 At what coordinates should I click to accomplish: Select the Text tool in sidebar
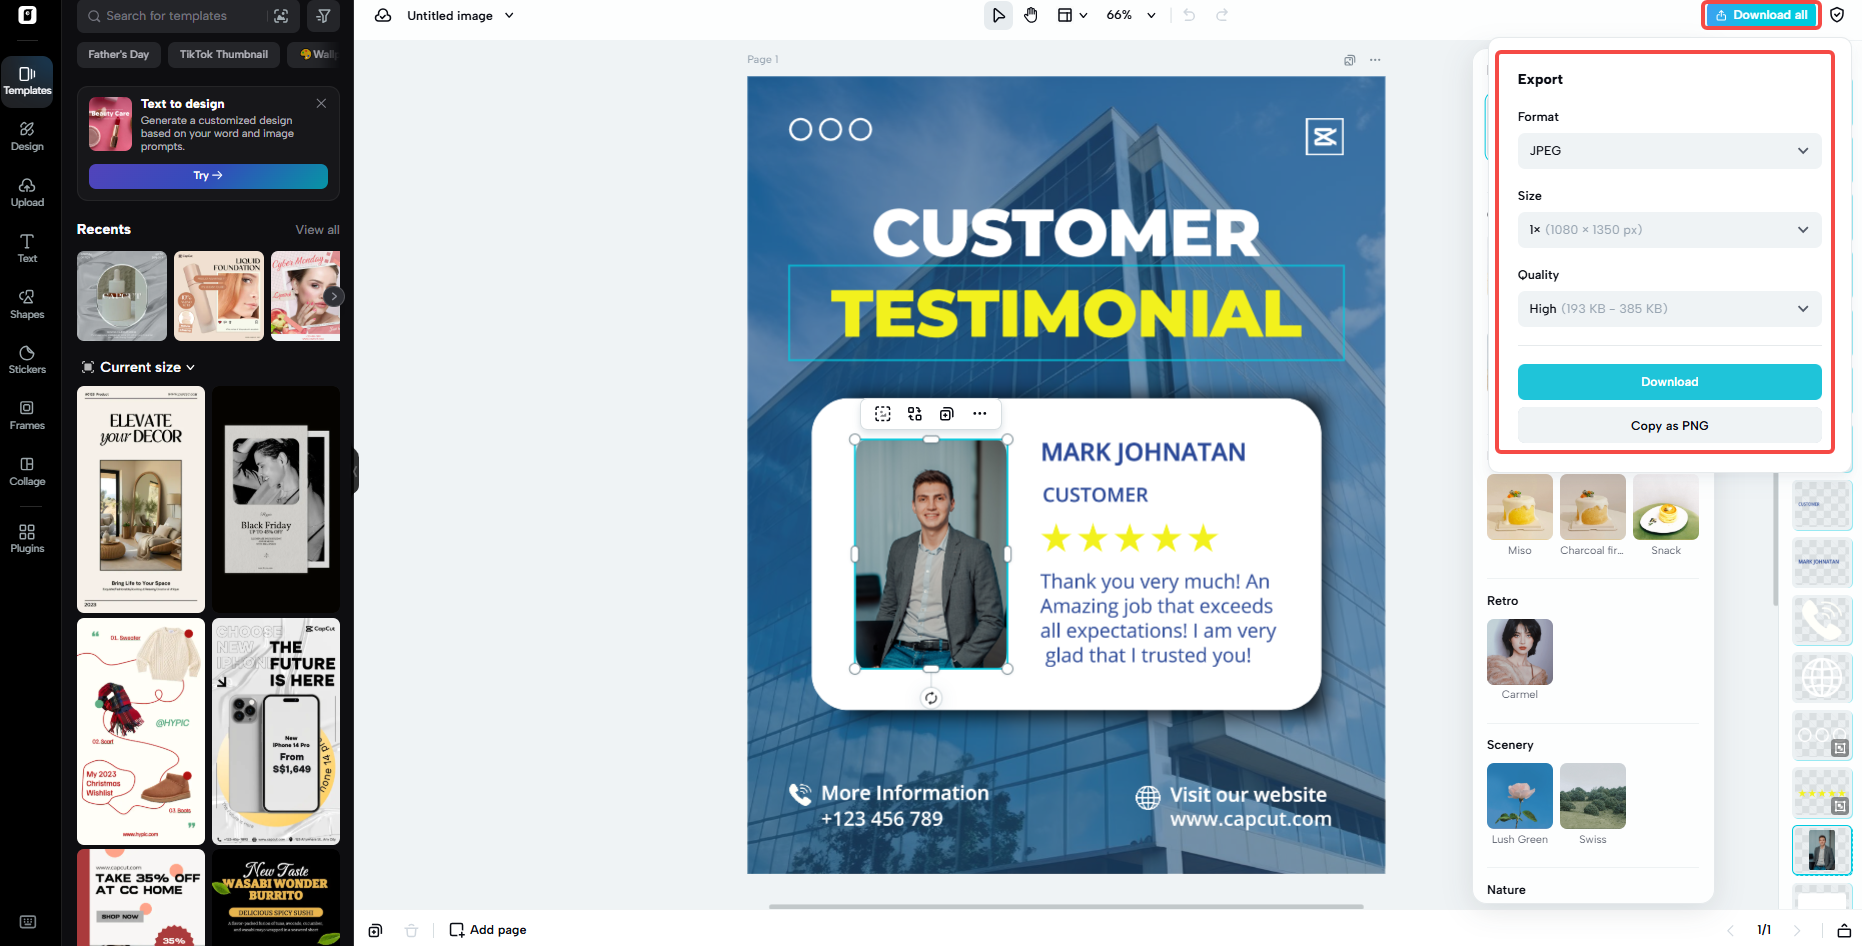click(x=27, y=249)
